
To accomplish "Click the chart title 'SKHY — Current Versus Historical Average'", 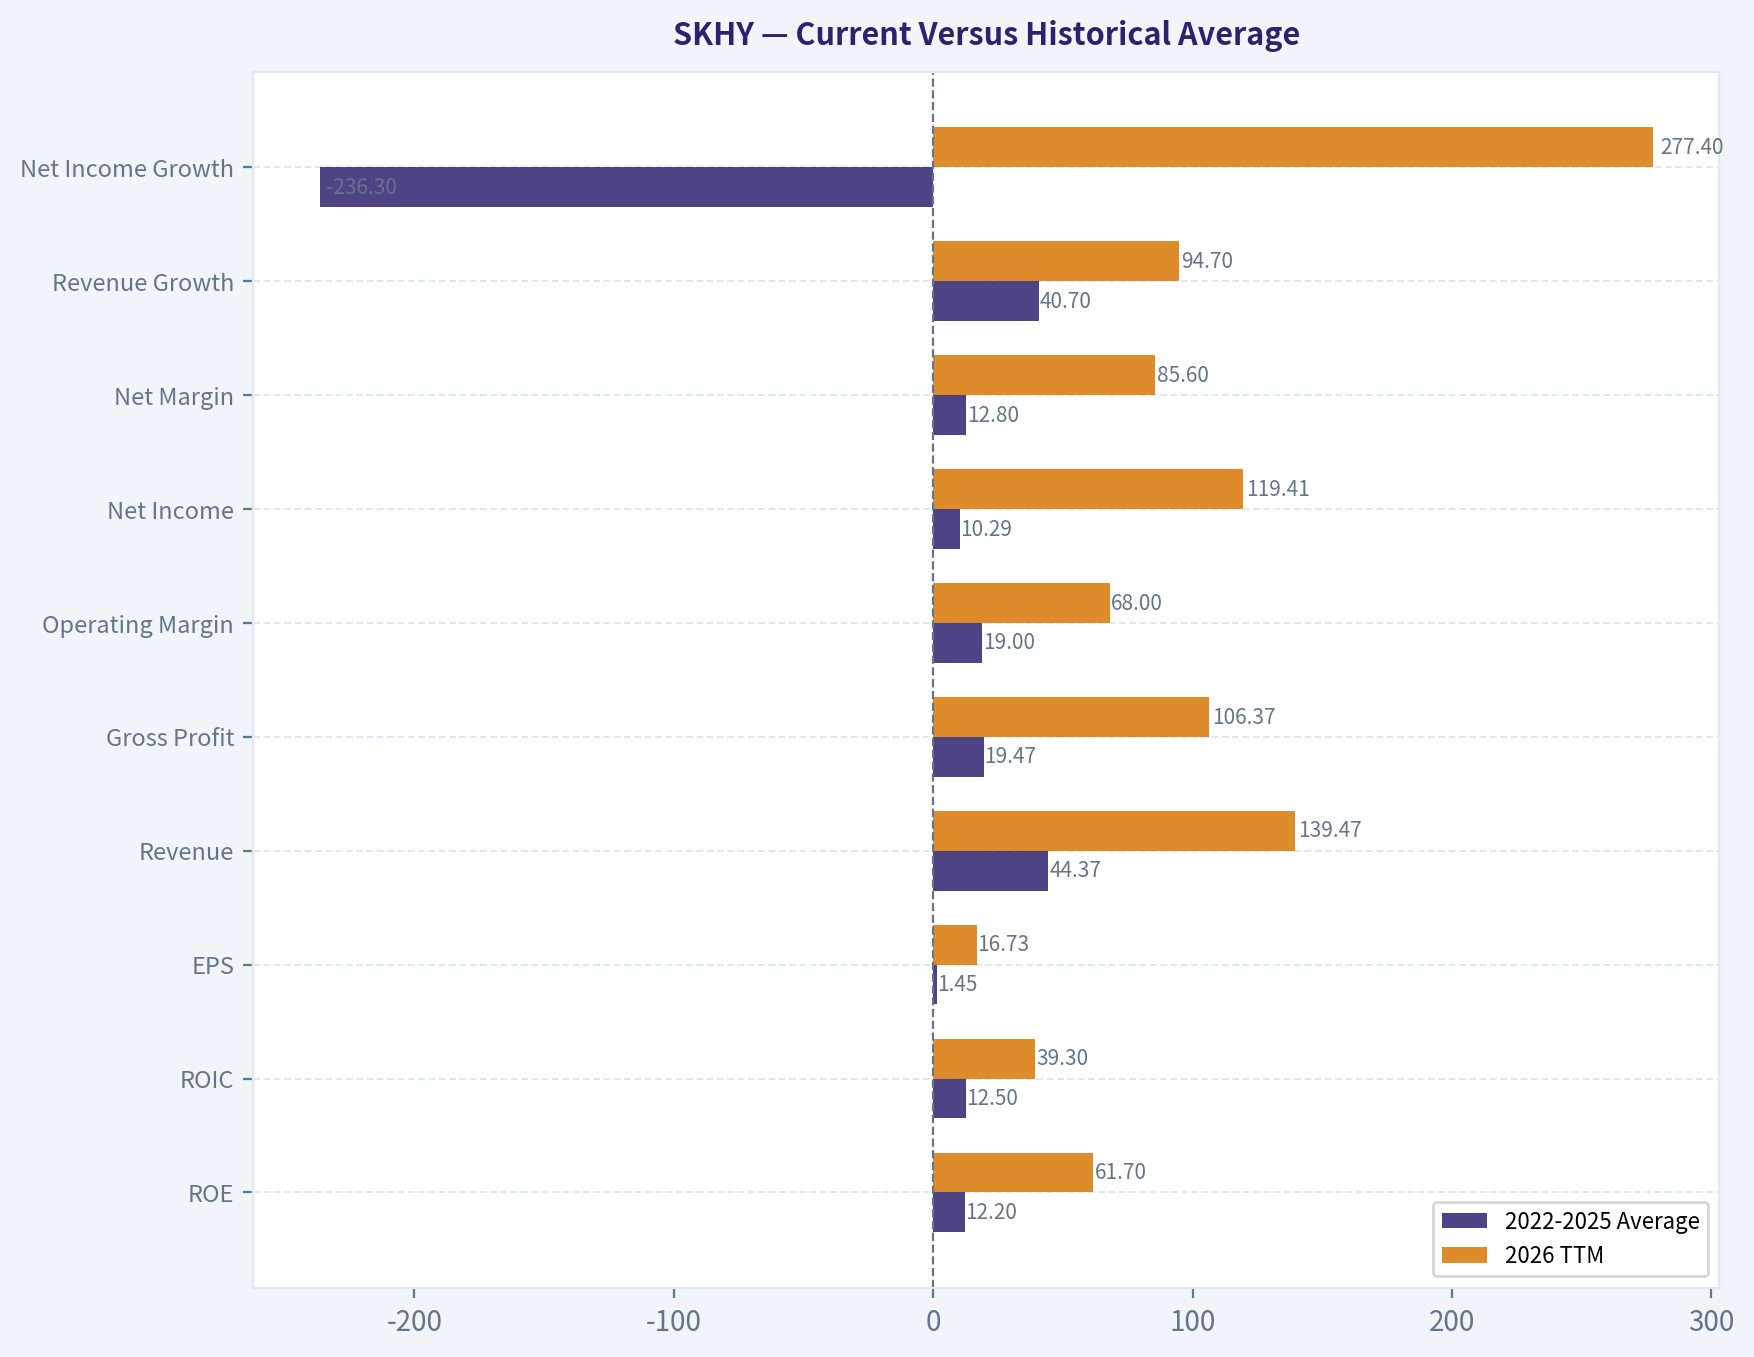I will tap(986, 34).
